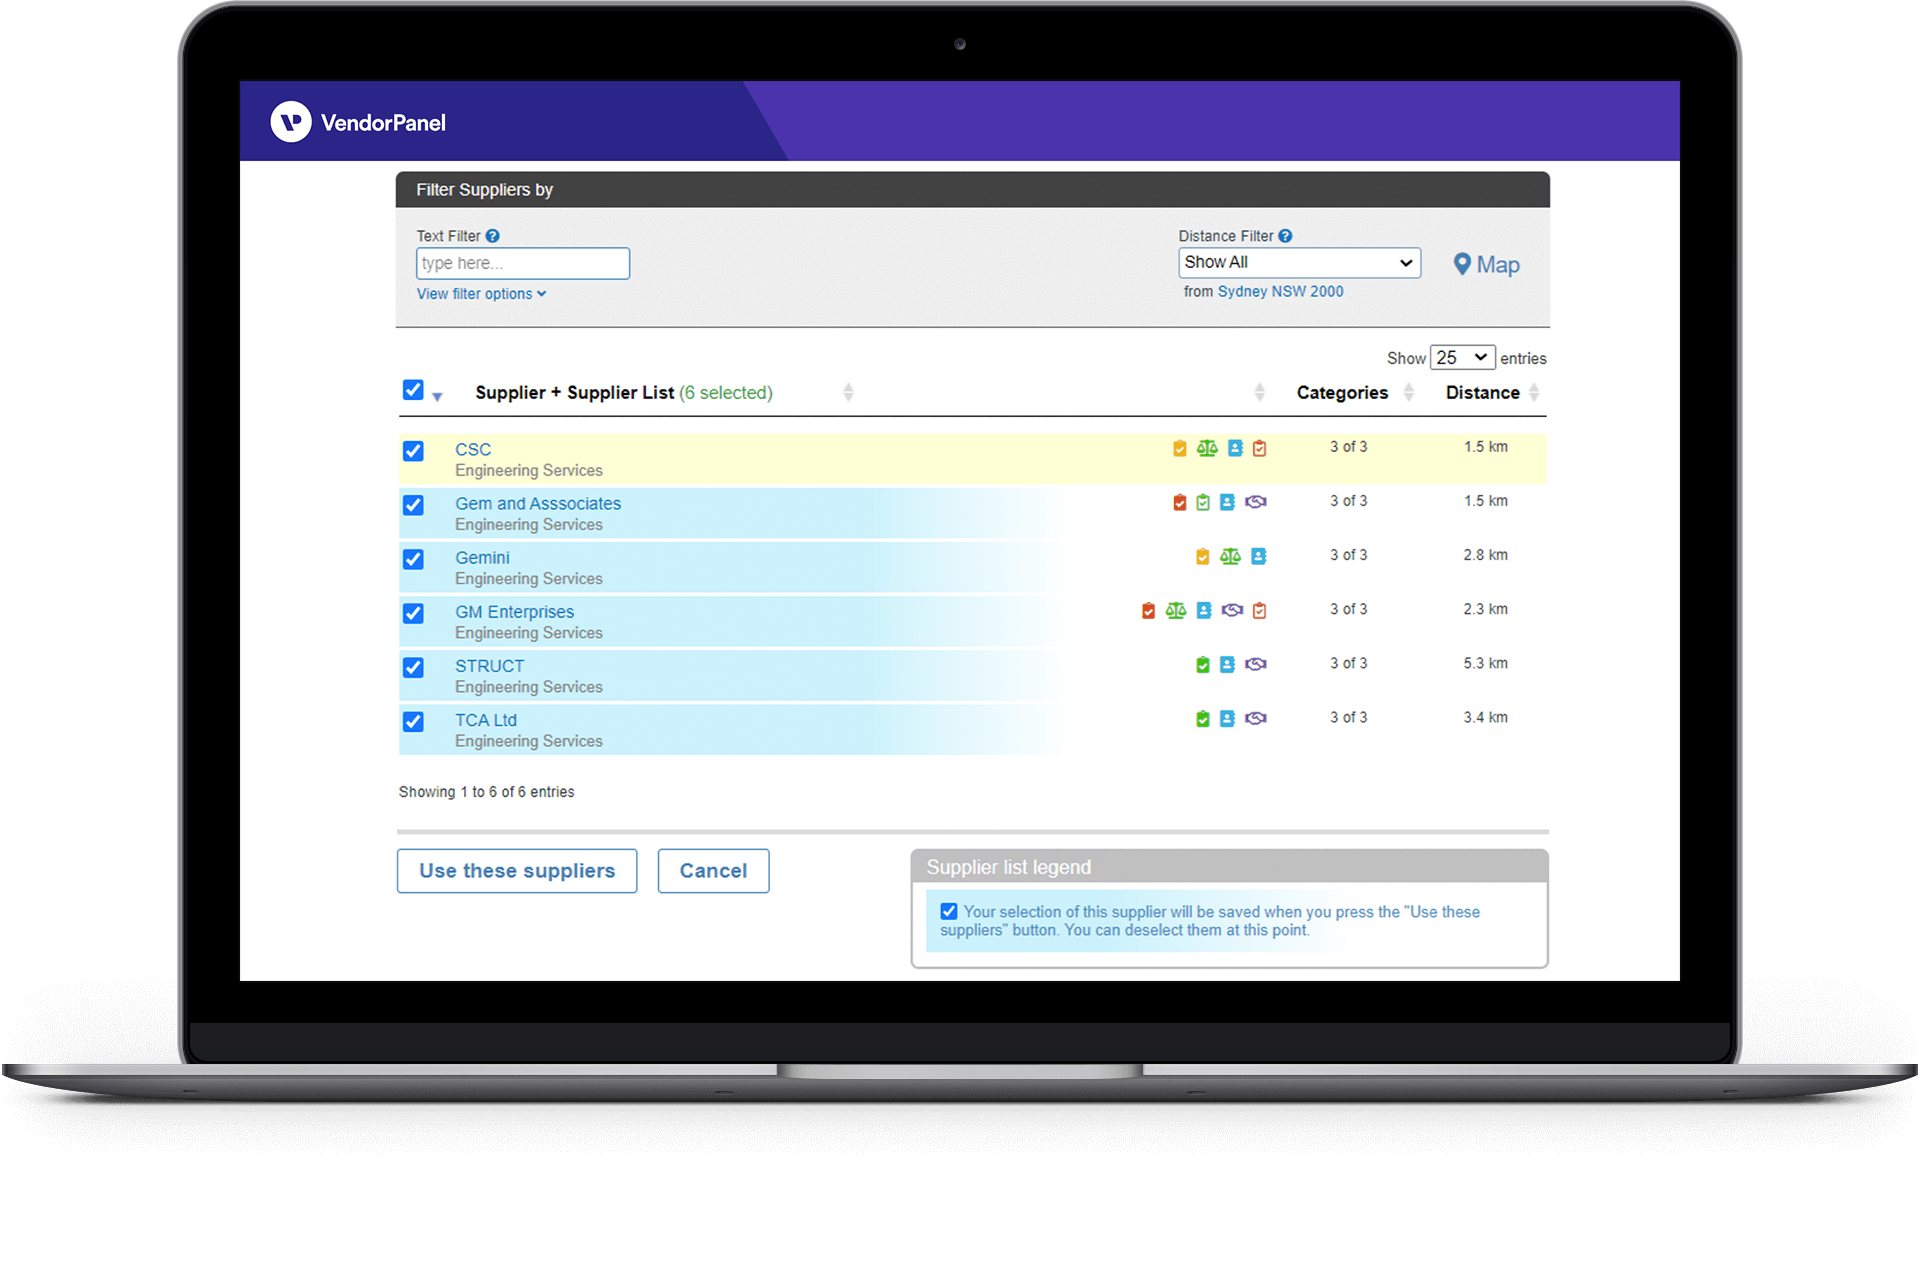Open the CSC supplier link
Image resolution: width=1920 pixels, height=1280 pixels.
click(473, 449)
